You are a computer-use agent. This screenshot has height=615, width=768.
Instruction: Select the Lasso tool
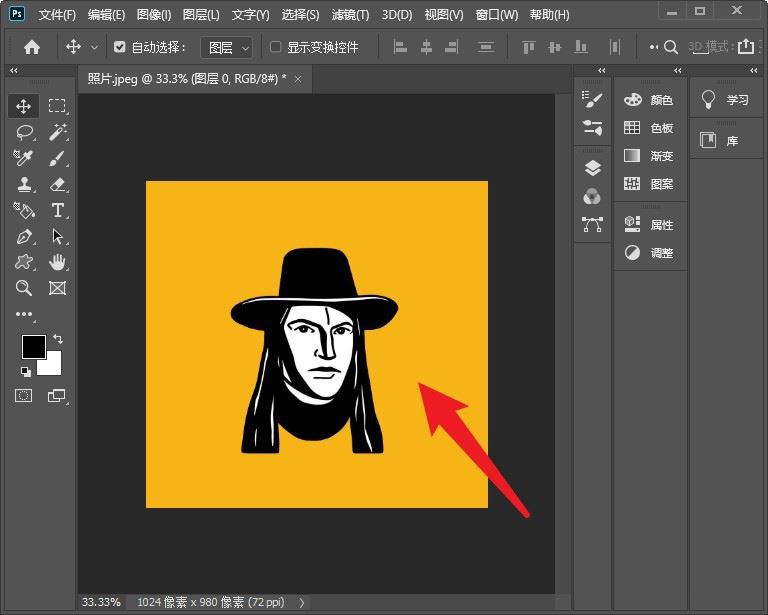23,132
